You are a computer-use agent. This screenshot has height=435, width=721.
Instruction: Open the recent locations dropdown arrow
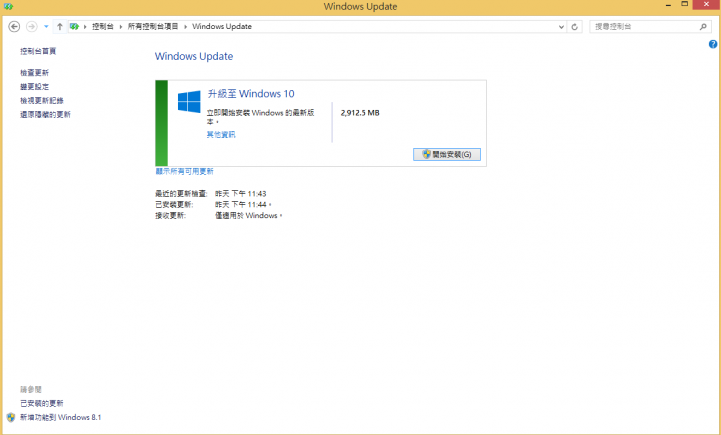[x=46, y=27]
